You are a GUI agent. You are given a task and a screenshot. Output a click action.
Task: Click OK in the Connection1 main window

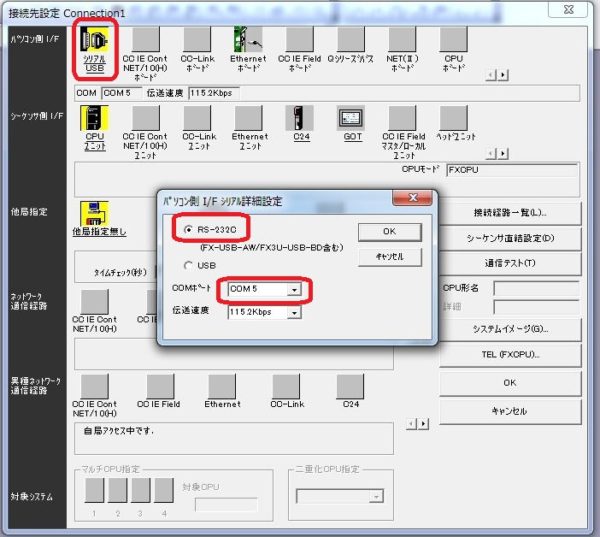pos(510,383)
